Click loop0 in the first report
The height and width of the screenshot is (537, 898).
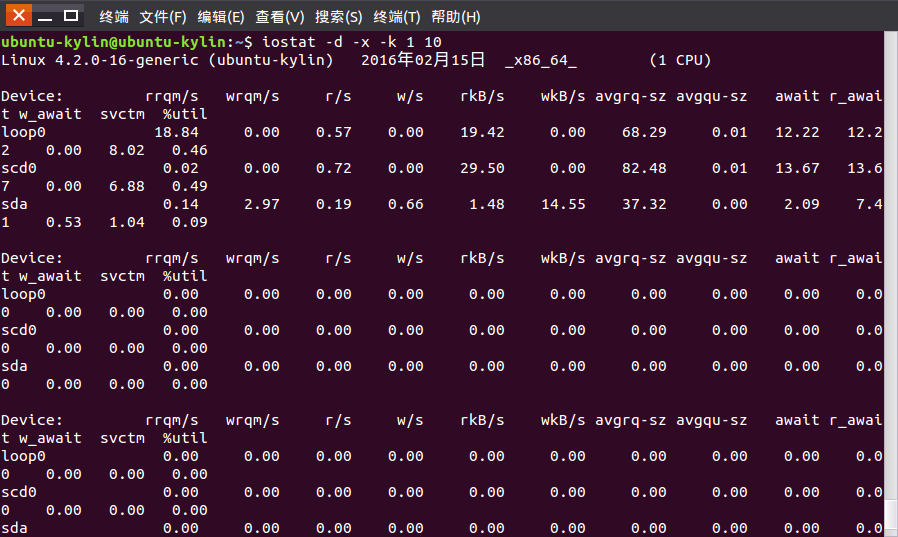(23, 132)
